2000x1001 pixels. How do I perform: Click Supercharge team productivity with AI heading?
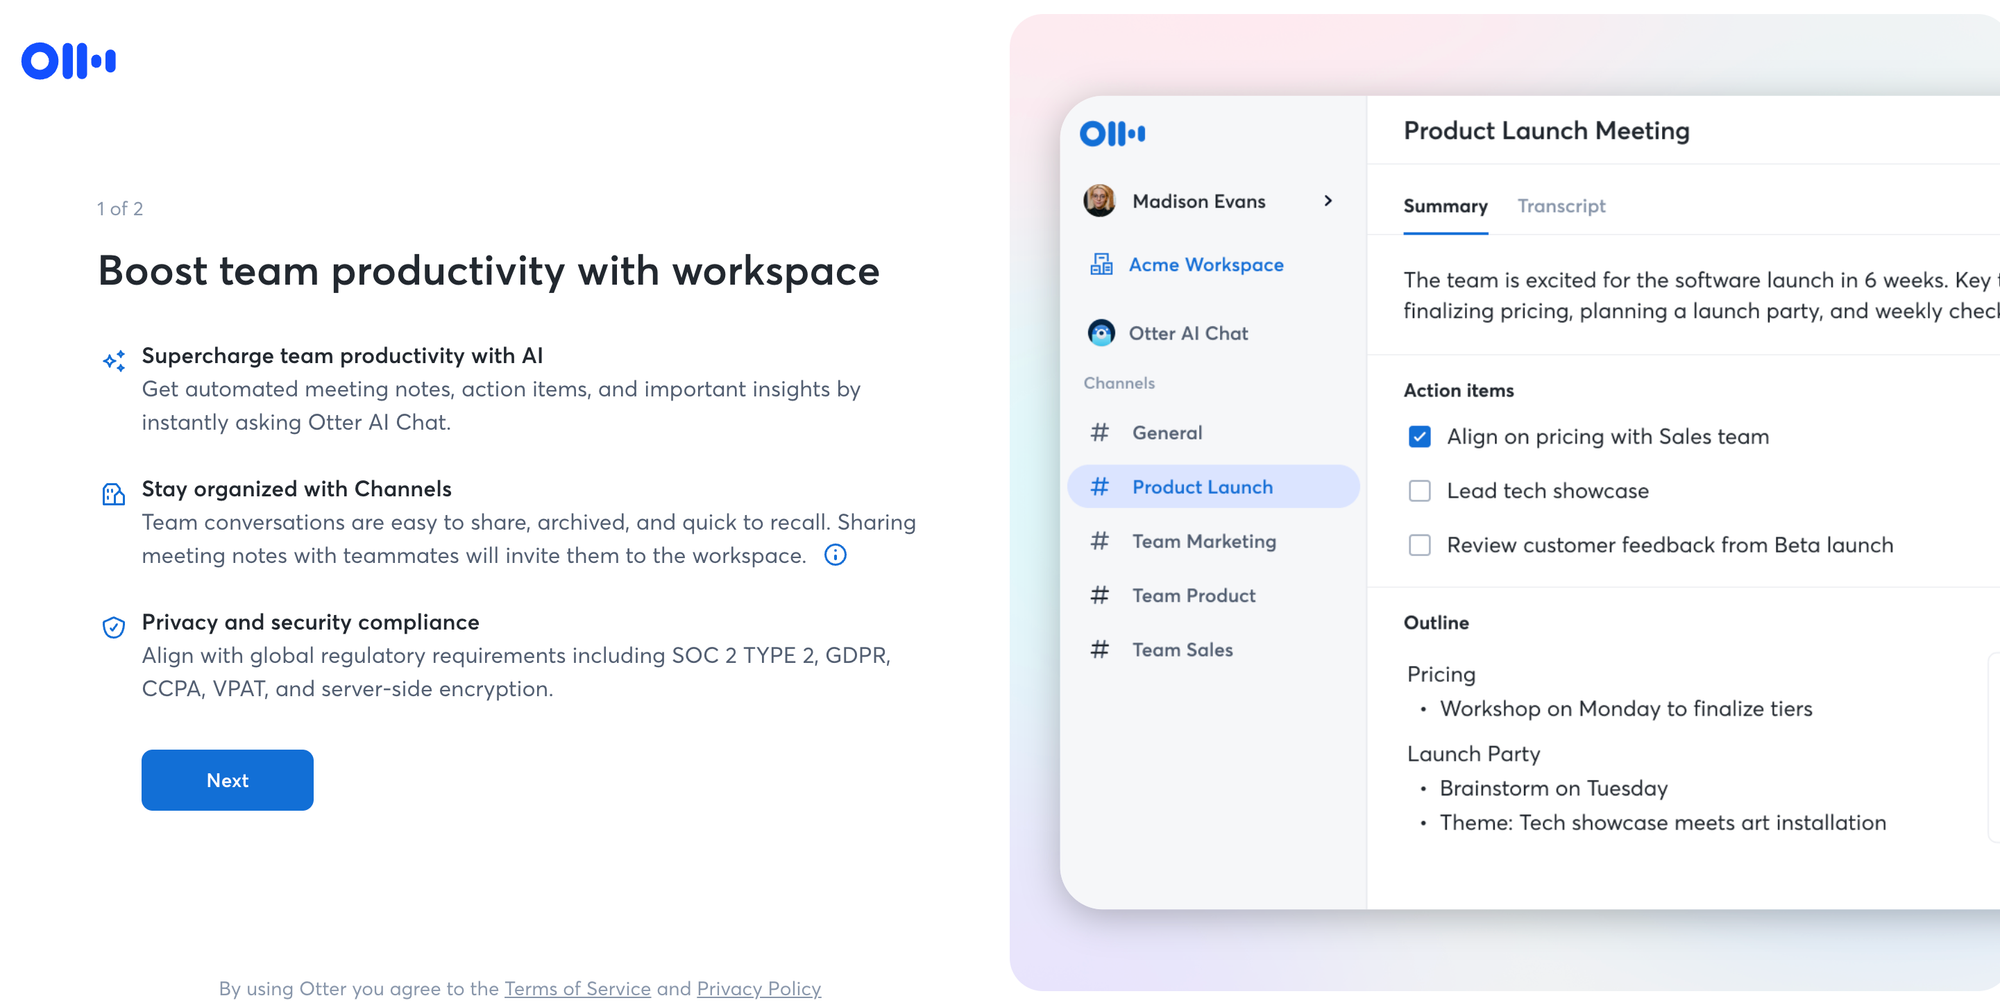point(342,356)
